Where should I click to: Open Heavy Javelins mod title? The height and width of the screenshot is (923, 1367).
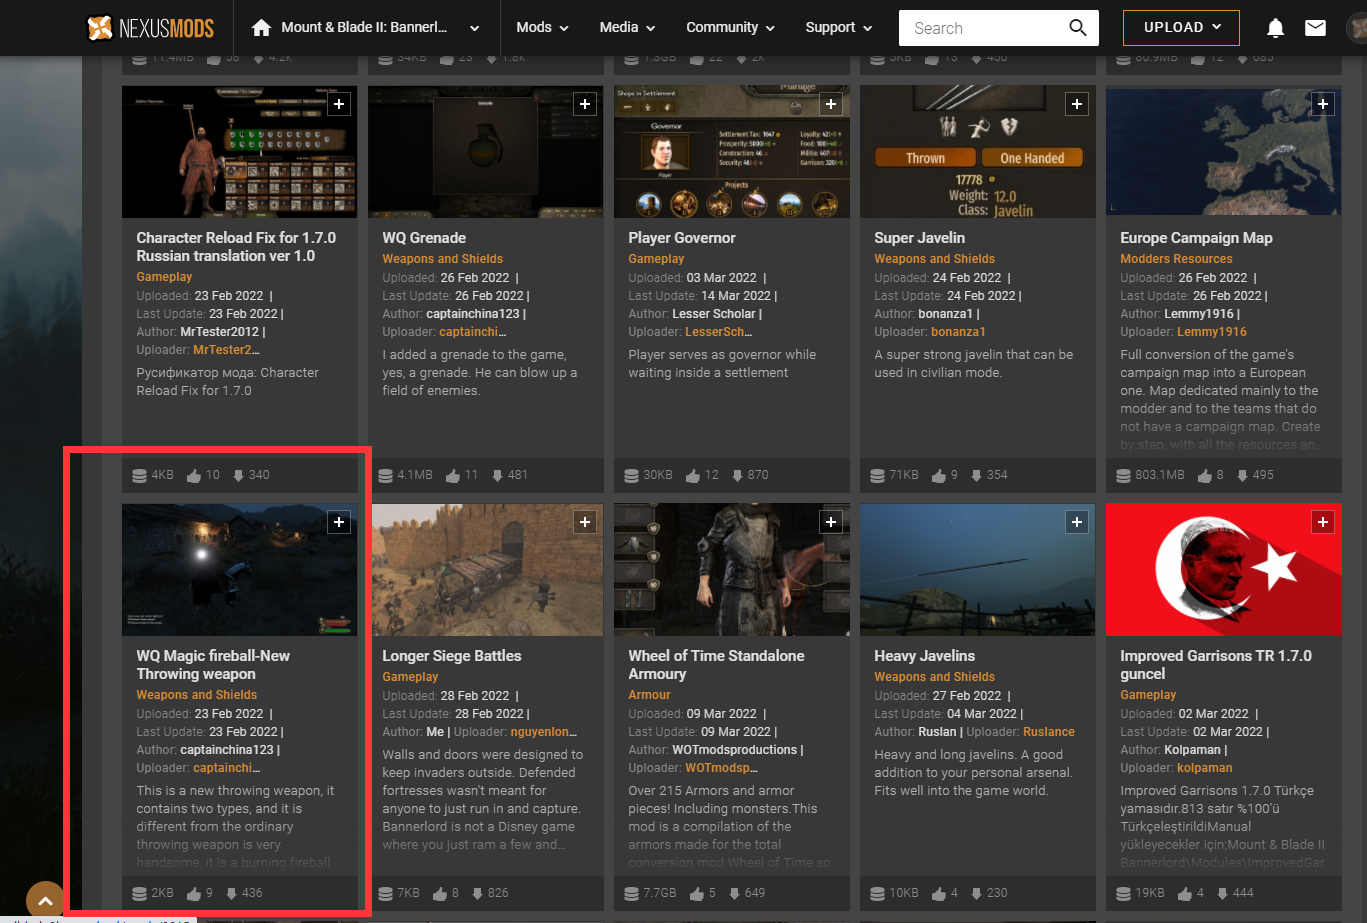coord(924,656)
